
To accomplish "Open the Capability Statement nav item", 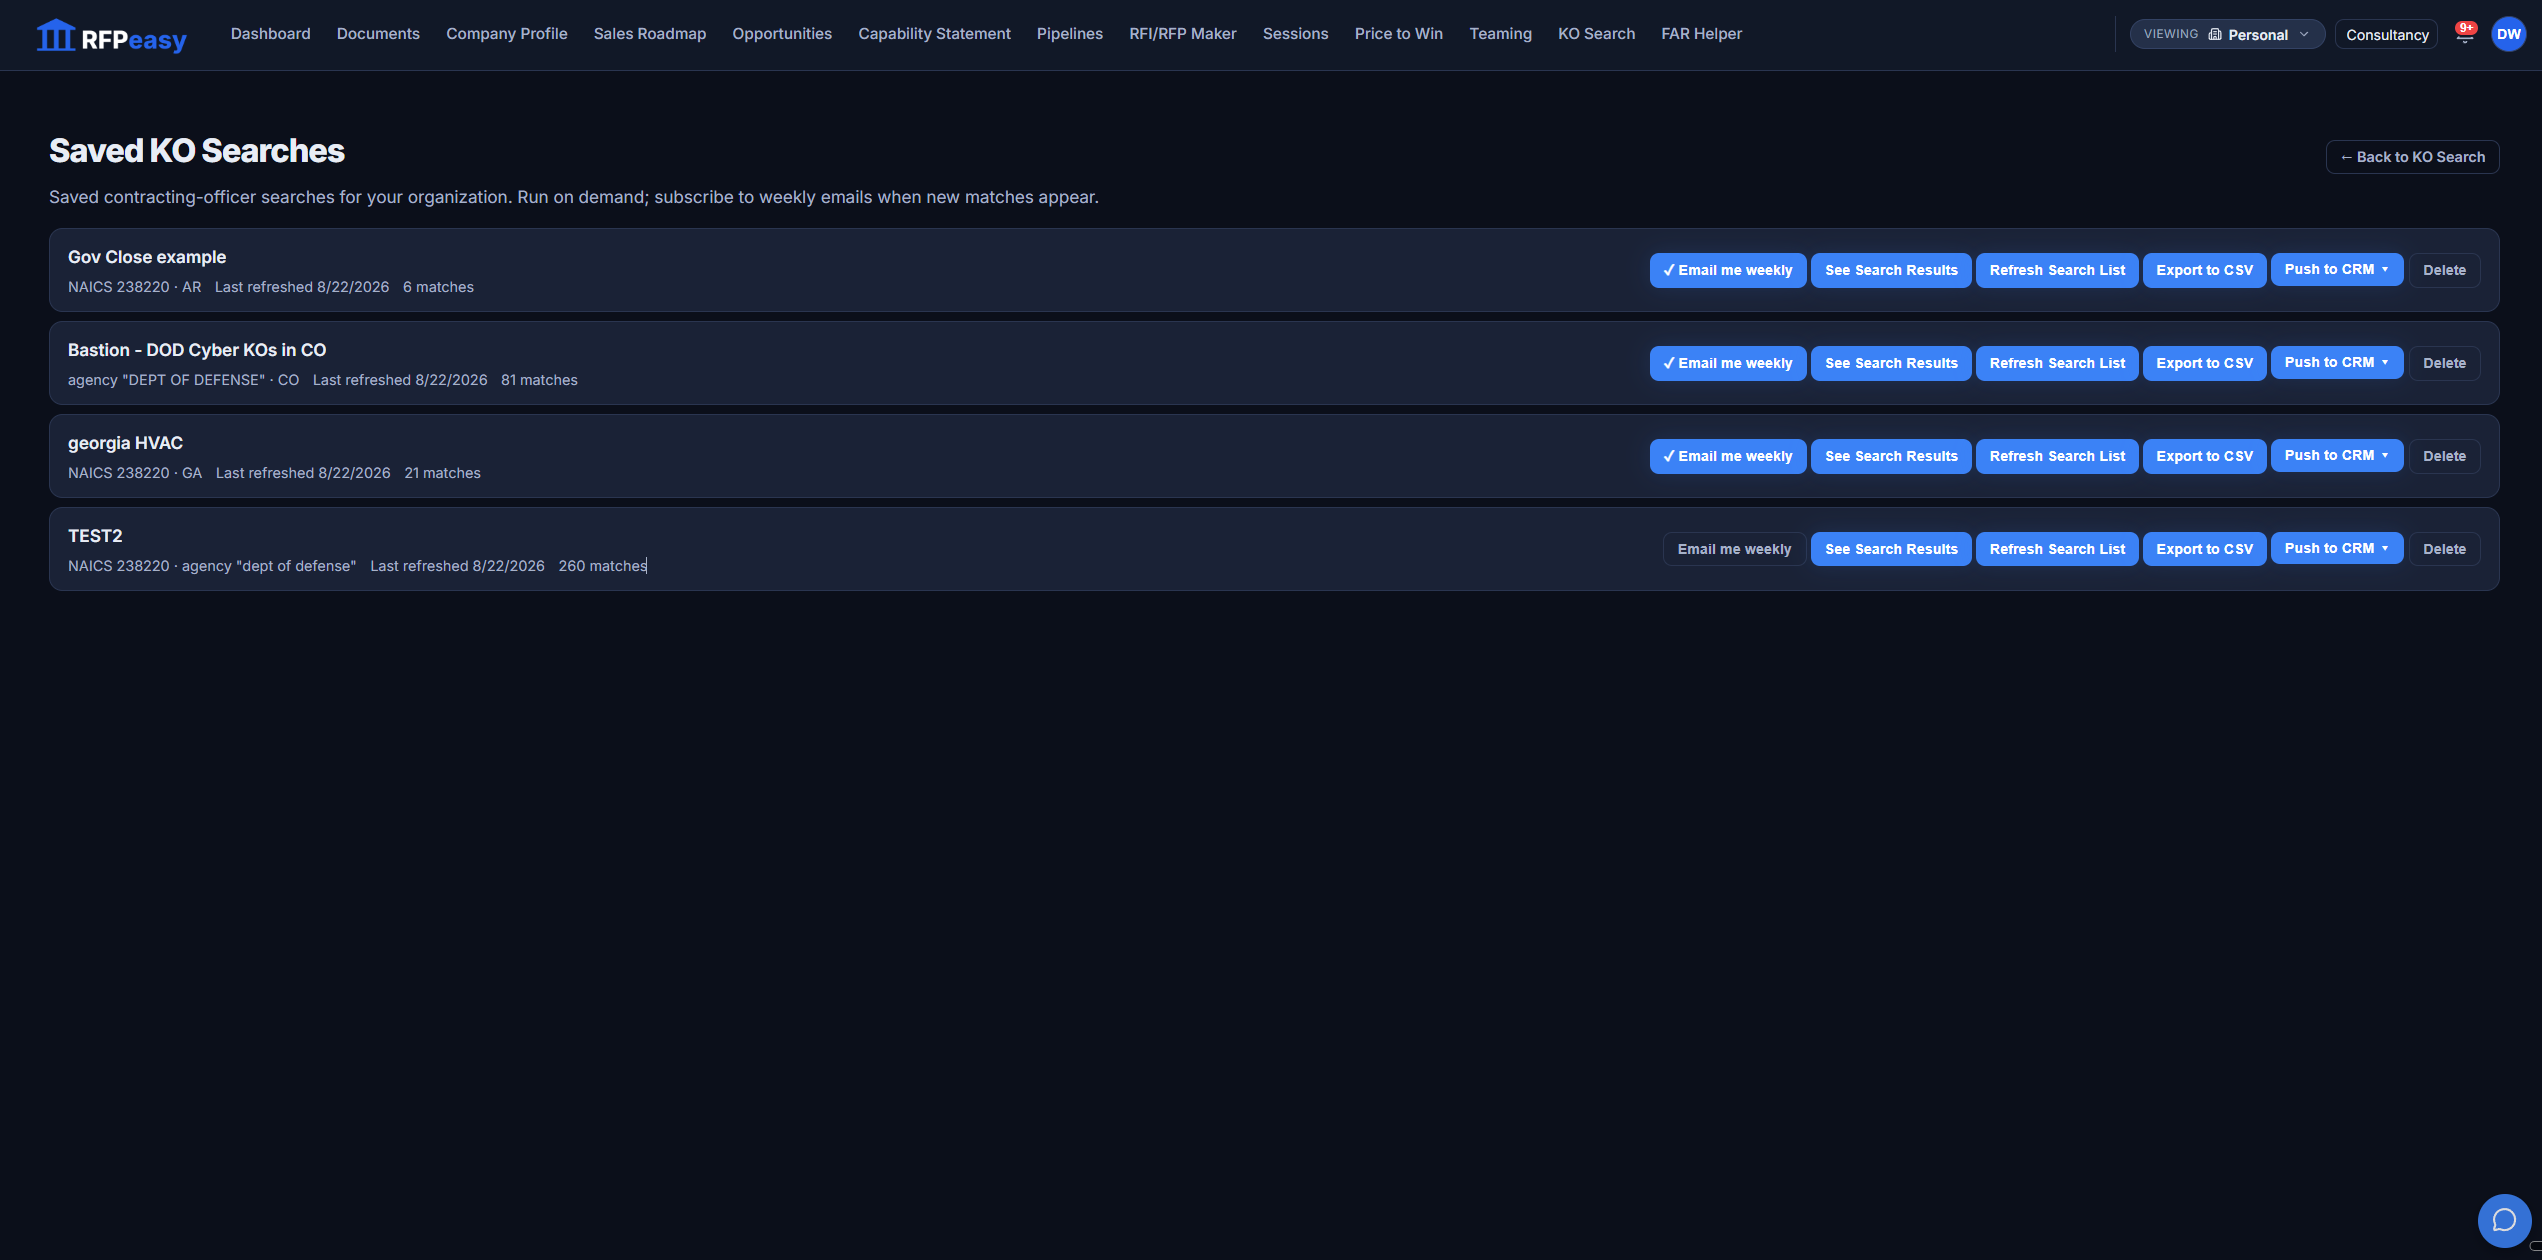I will point(934,34).
